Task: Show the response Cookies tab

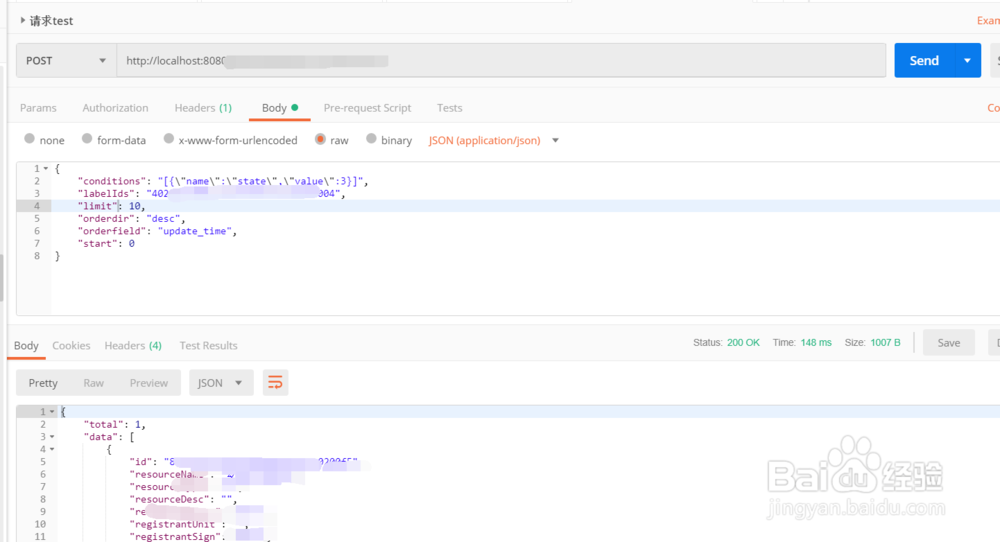Action: tap(71, 346)
